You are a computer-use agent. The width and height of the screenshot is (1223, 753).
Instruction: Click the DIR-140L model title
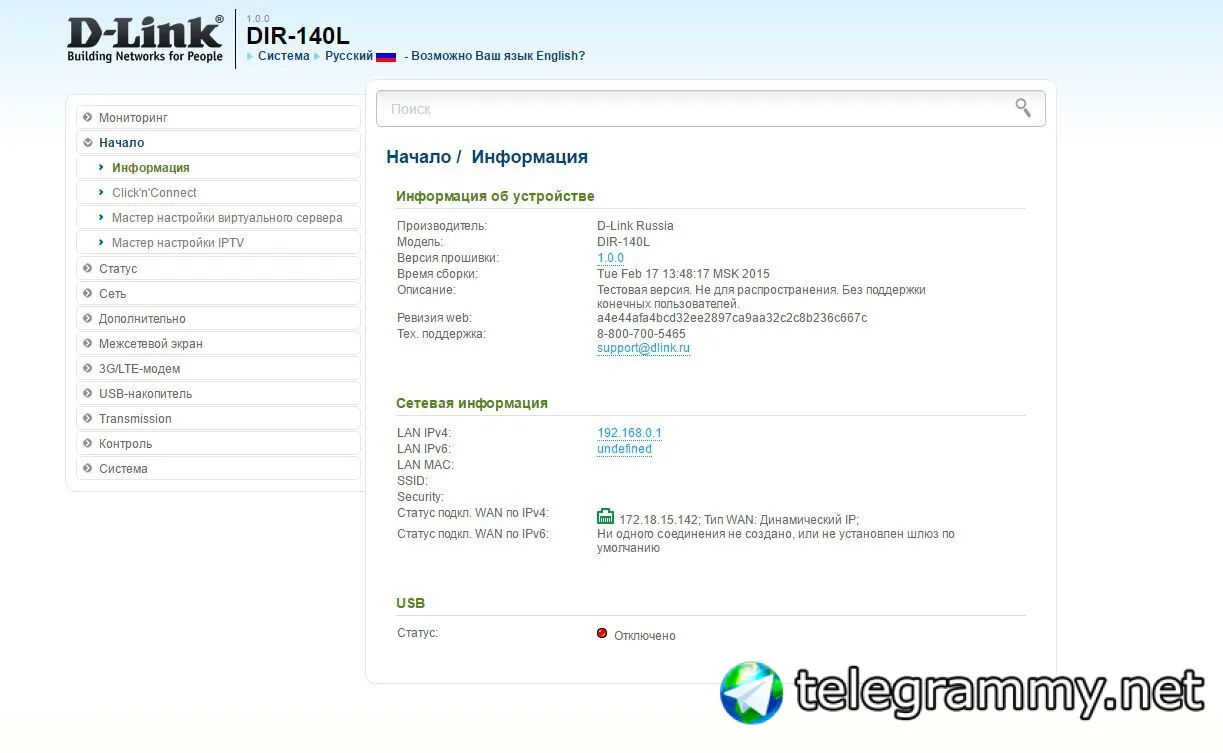pos(298,36)
